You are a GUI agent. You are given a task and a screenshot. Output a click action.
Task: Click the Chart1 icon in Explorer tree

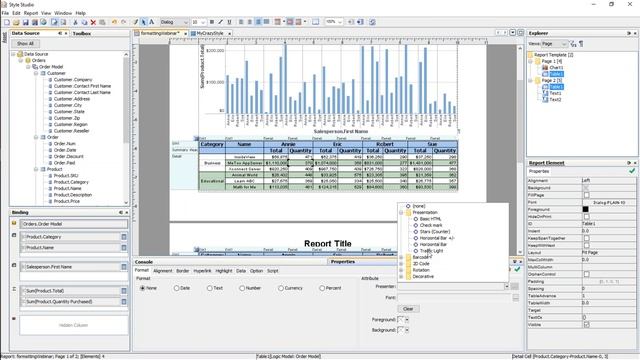545,67
